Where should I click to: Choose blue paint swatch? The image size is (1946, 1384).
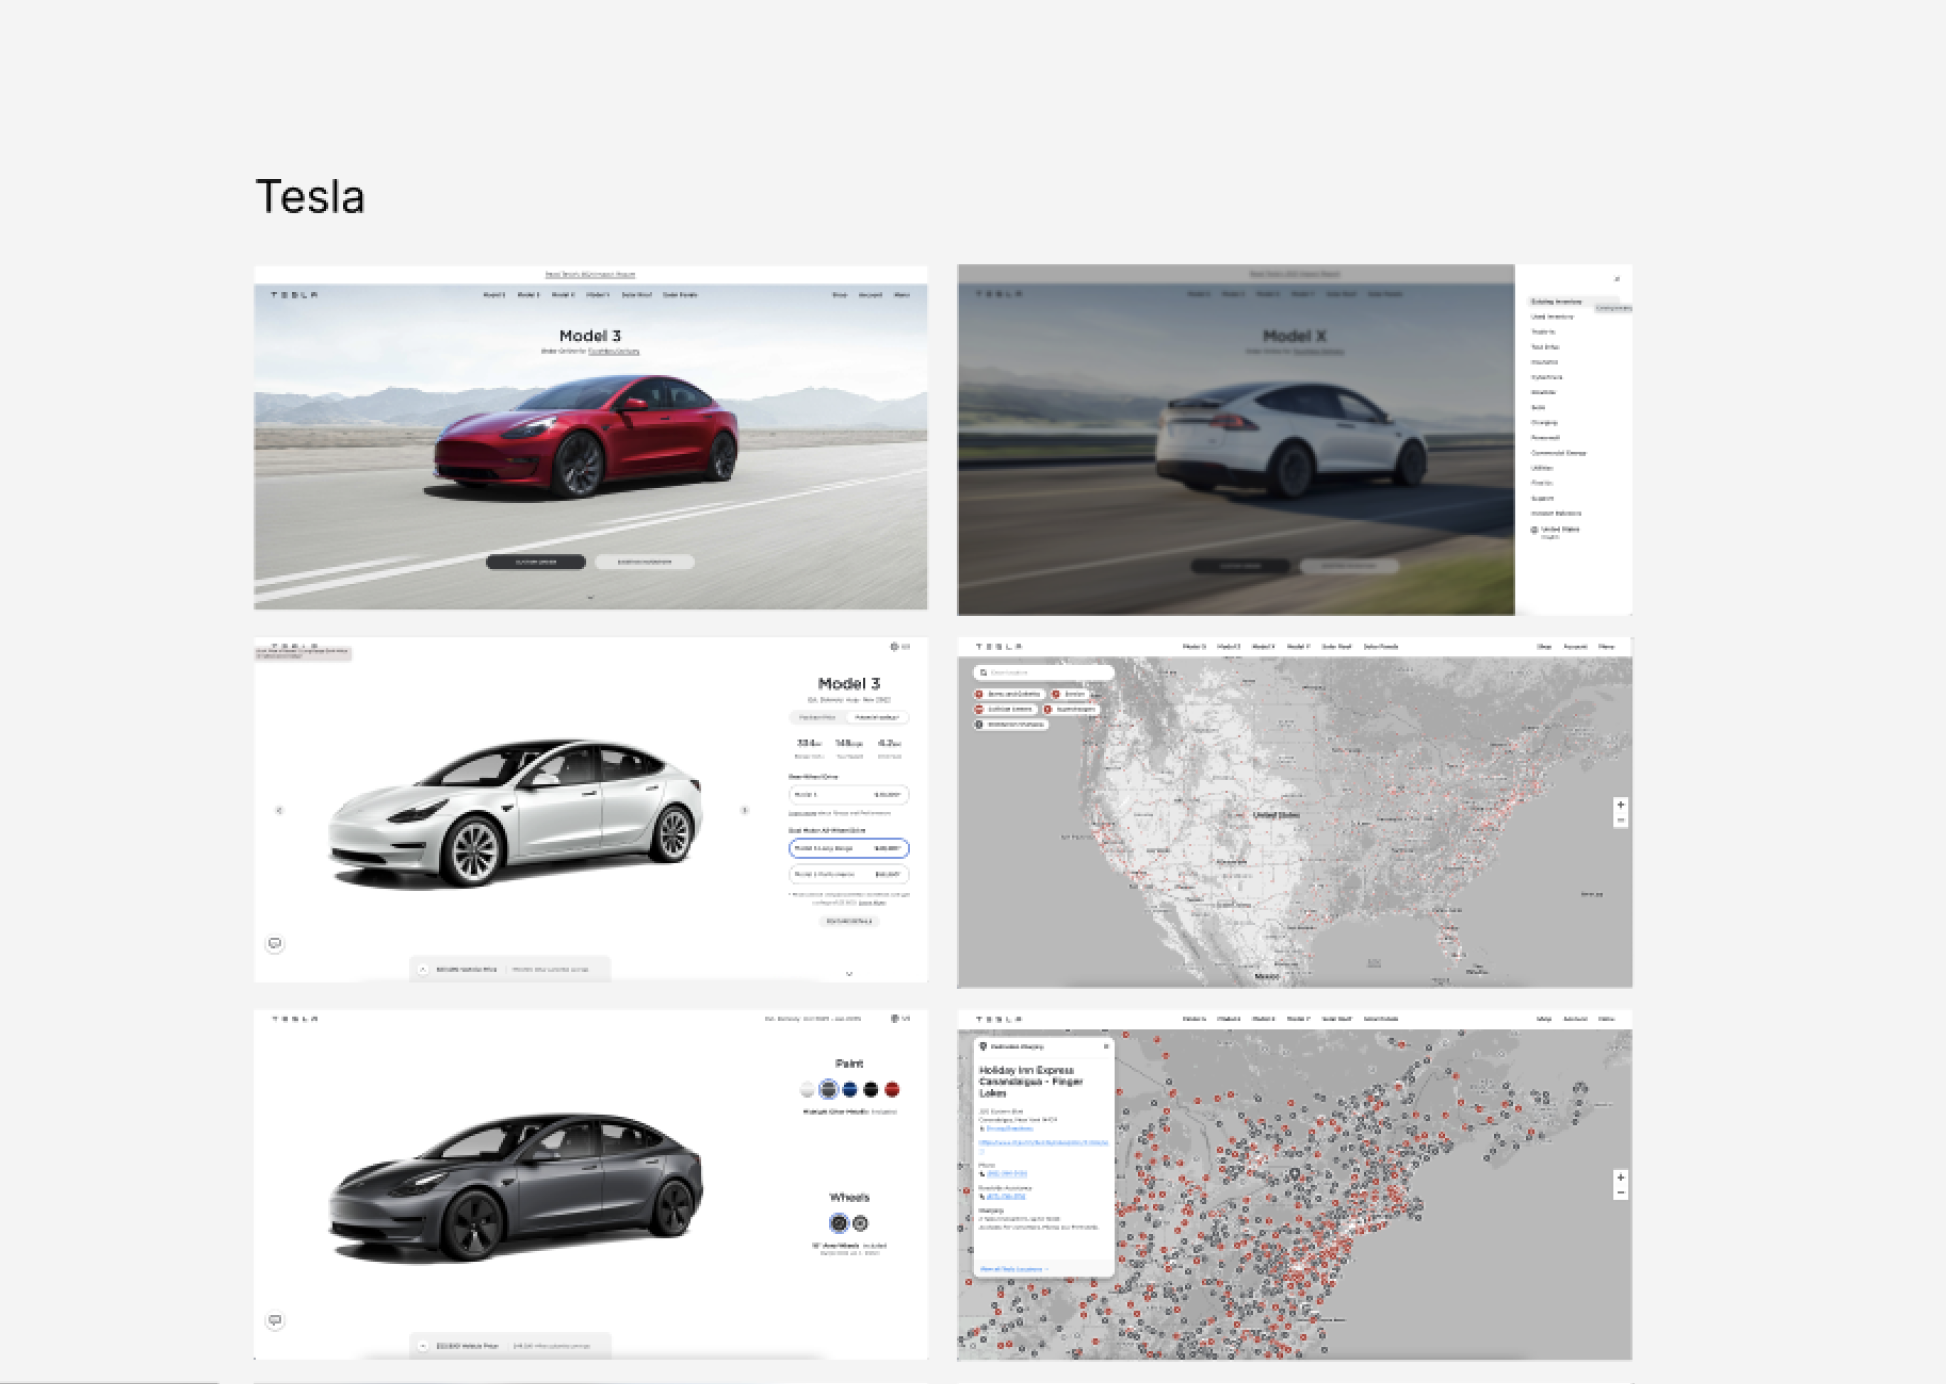(849, 1089)
